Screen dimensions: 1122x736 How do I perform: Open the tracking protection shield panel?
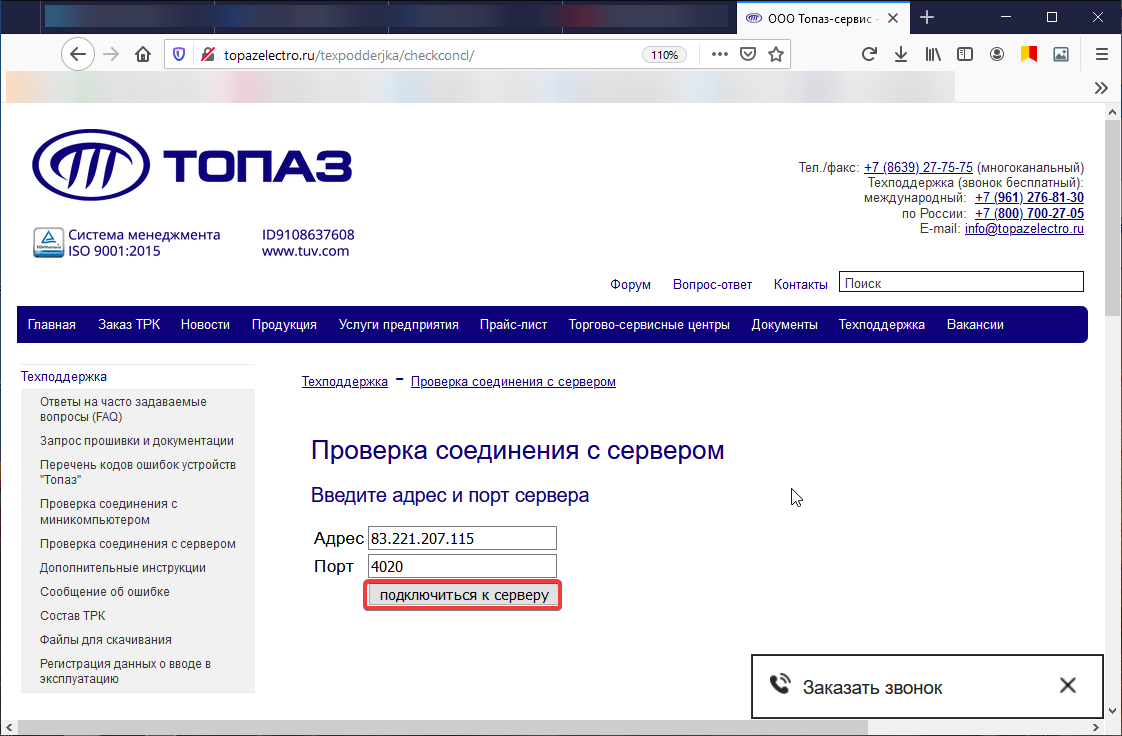tap(179, 54)
